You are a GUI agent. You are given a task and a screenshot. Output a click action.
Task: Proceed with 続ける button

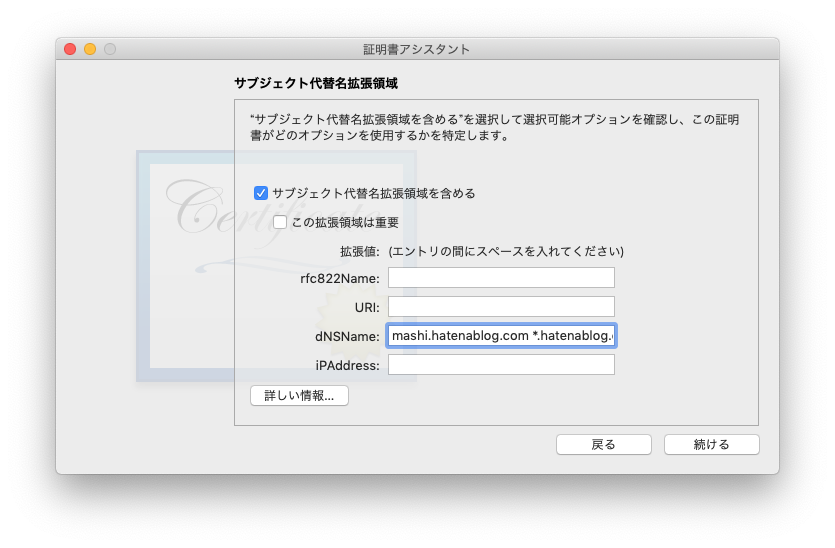click(711, 445)
